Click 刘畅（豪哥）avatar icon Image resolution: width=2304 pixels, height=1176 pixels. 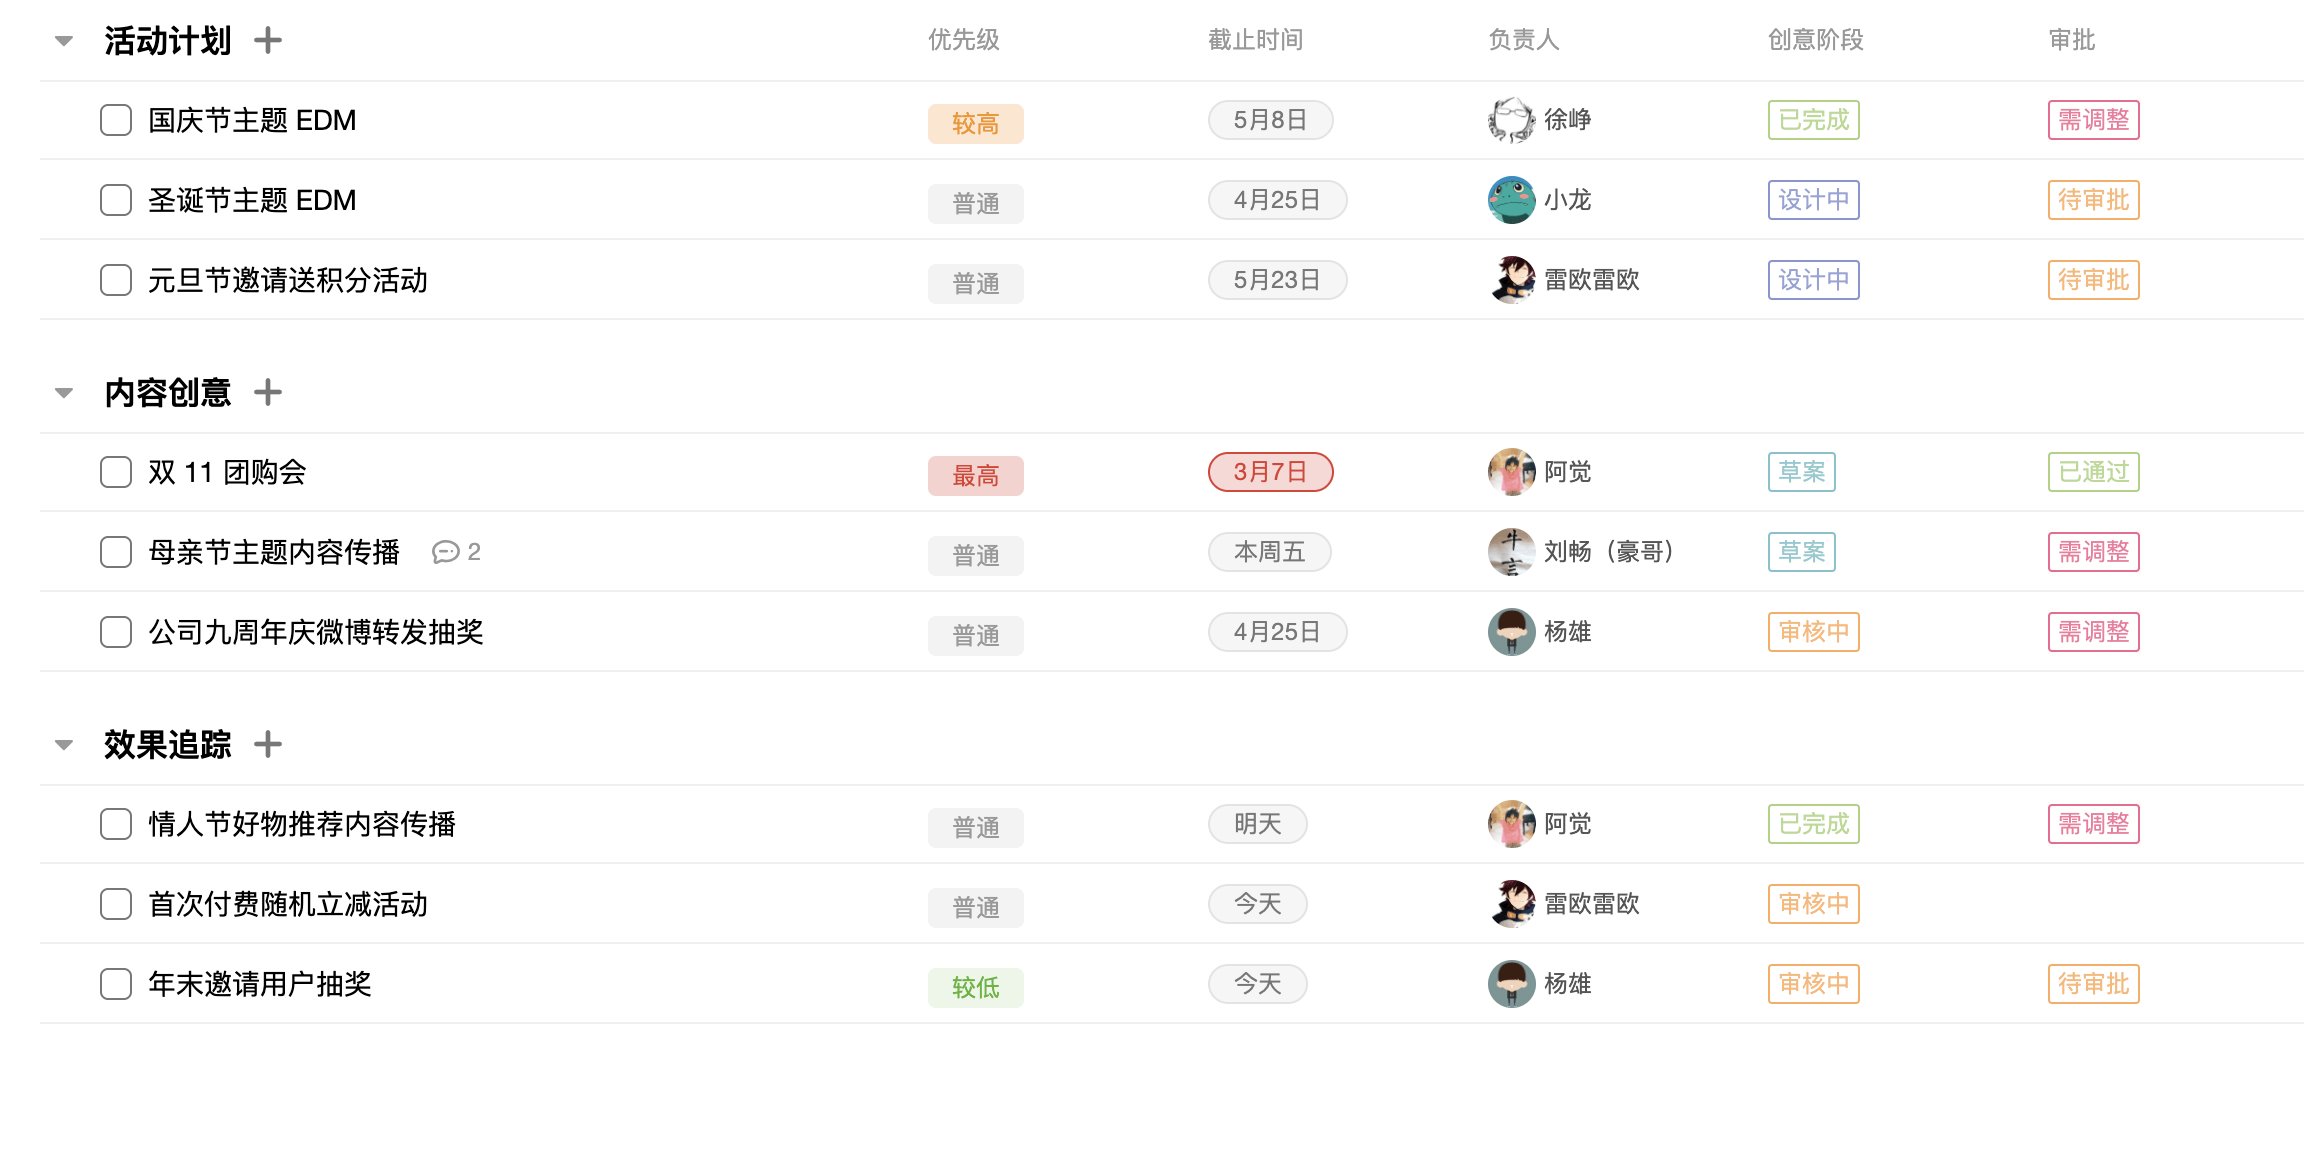1511,552
